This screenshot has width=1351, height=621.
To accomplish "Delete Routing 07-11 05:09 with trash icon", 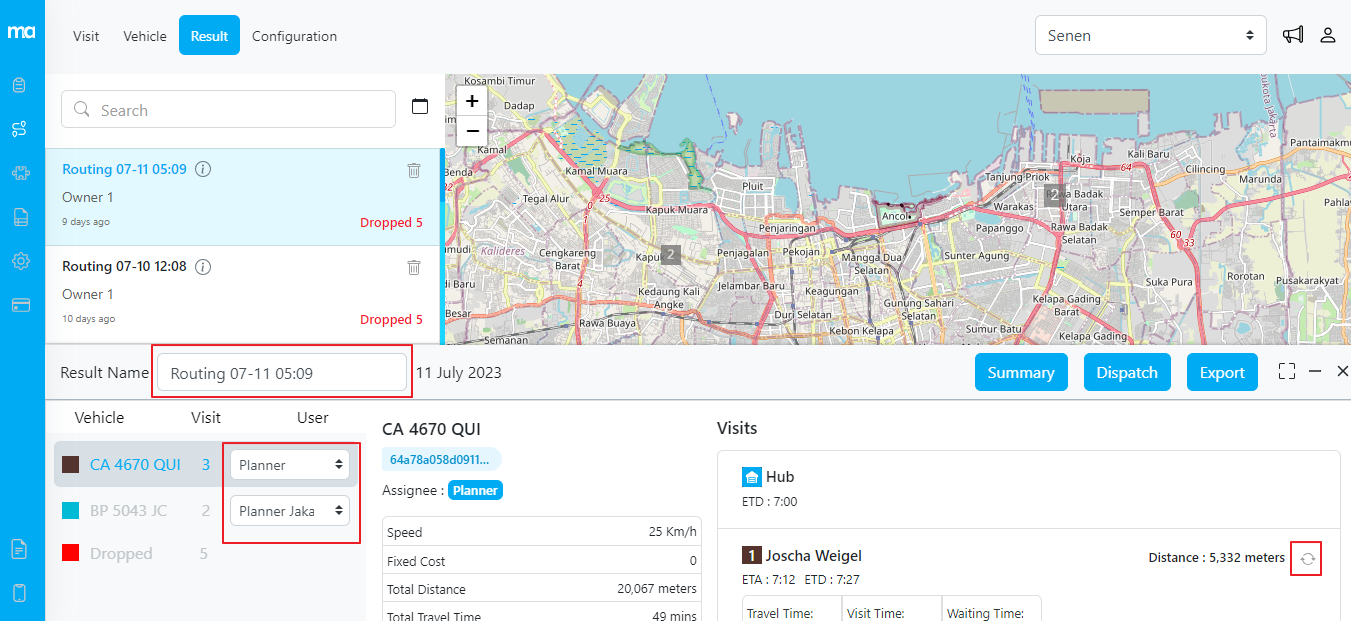I will pos(414,170).
